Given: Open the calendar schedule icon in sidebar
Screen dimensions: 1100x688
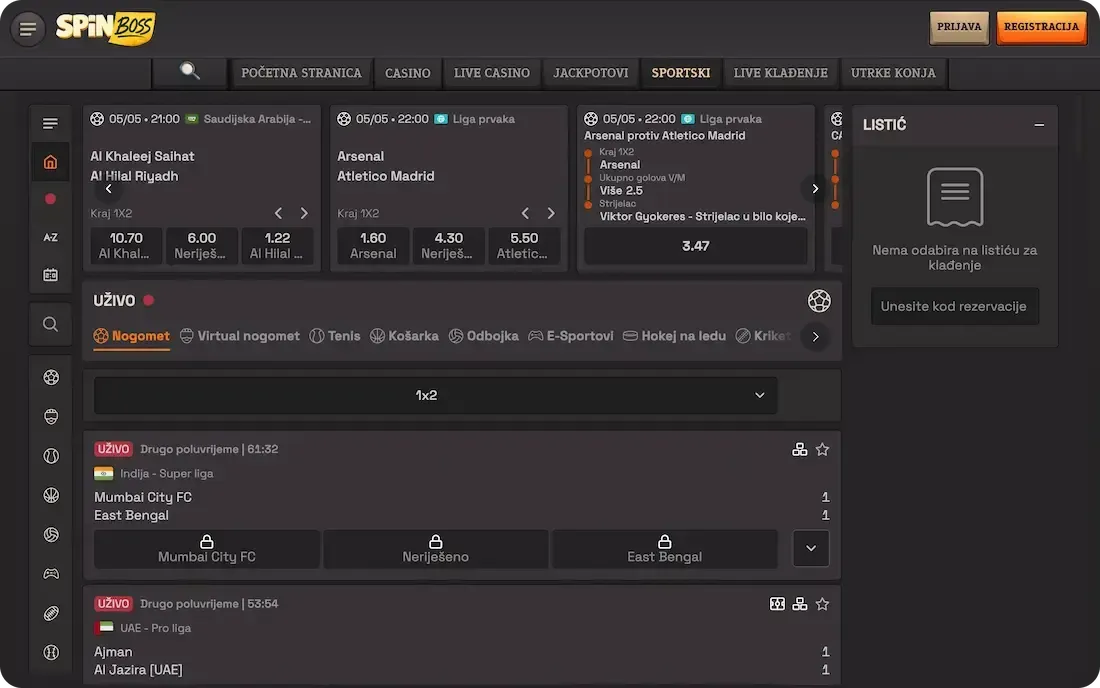Looking at the screenshot, I should (51, 275).
